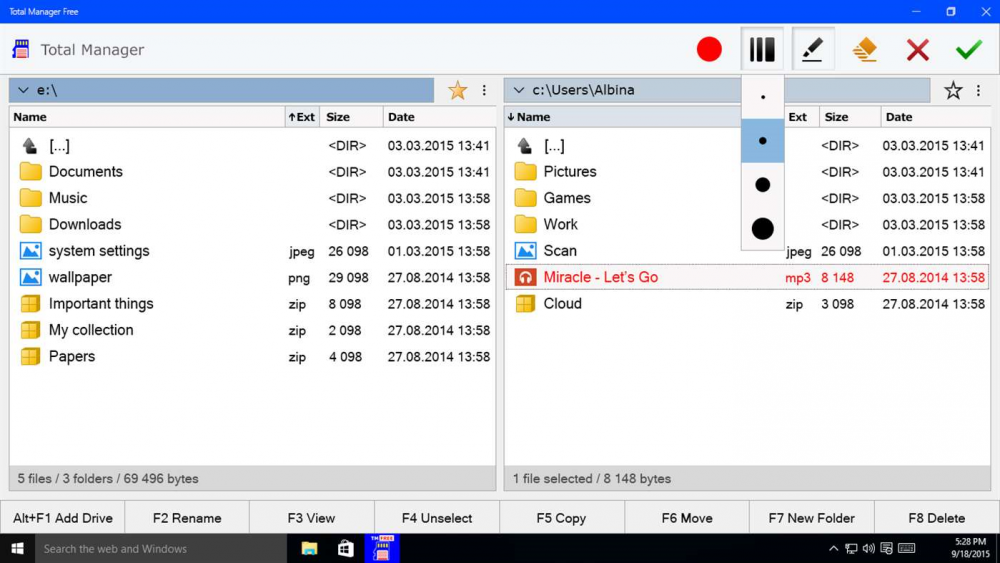Click the Music folder icon
The height and width of the screenshot is (563, 1000).
point(30,198)
